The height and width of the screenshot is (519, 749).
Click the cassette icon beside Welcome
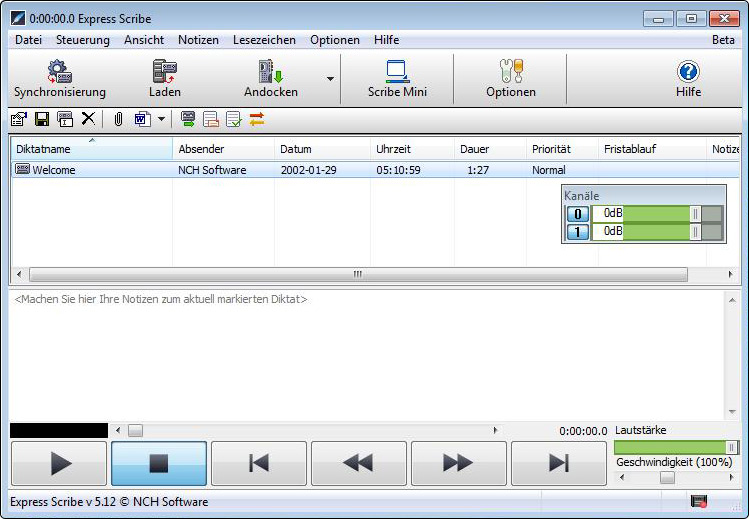[x=22, y=169]
